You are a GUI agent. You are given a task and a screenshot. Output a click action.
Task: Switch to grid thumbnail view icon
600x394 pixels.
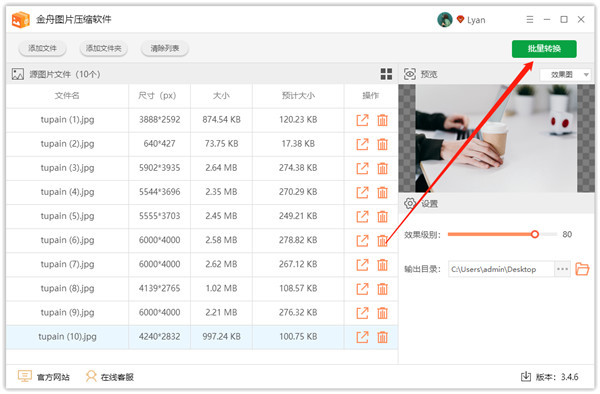386,74
